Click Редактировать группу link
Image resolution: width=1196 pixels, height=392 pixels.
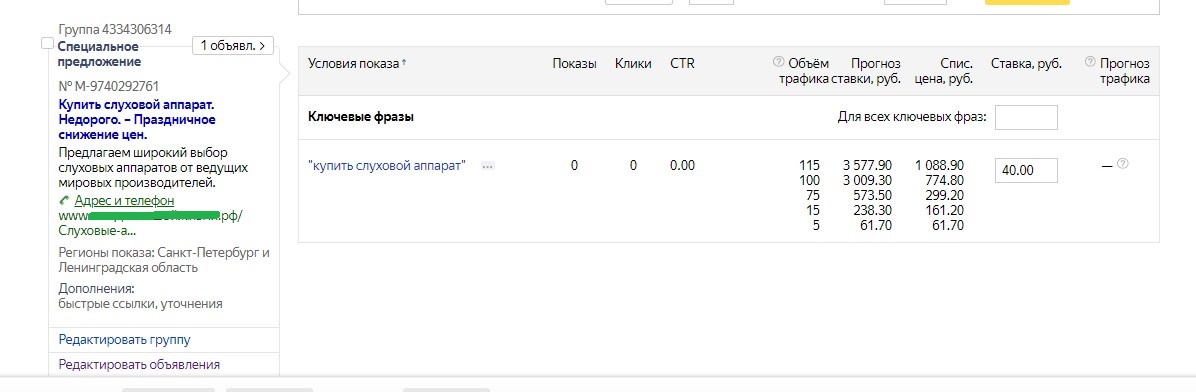point(124,339)
